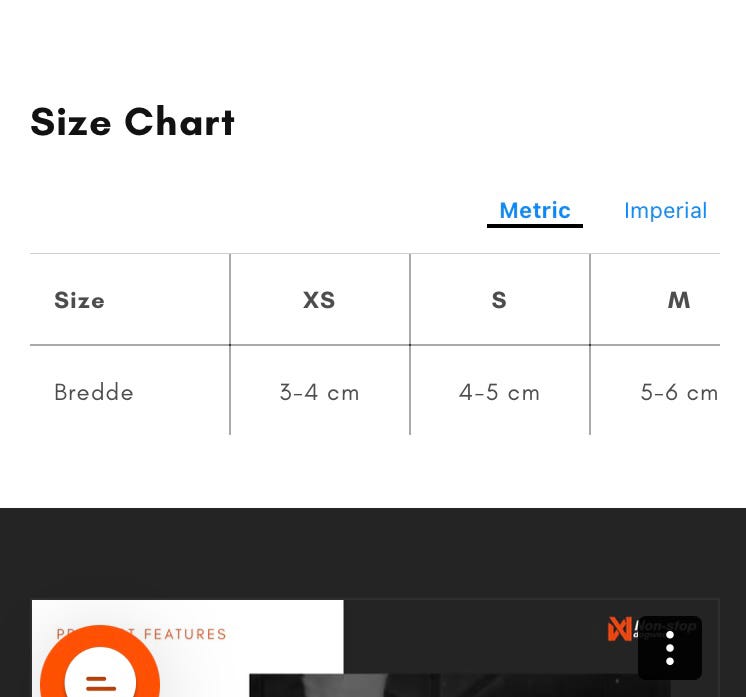Open the orange chat menu button

pos(100,666)
